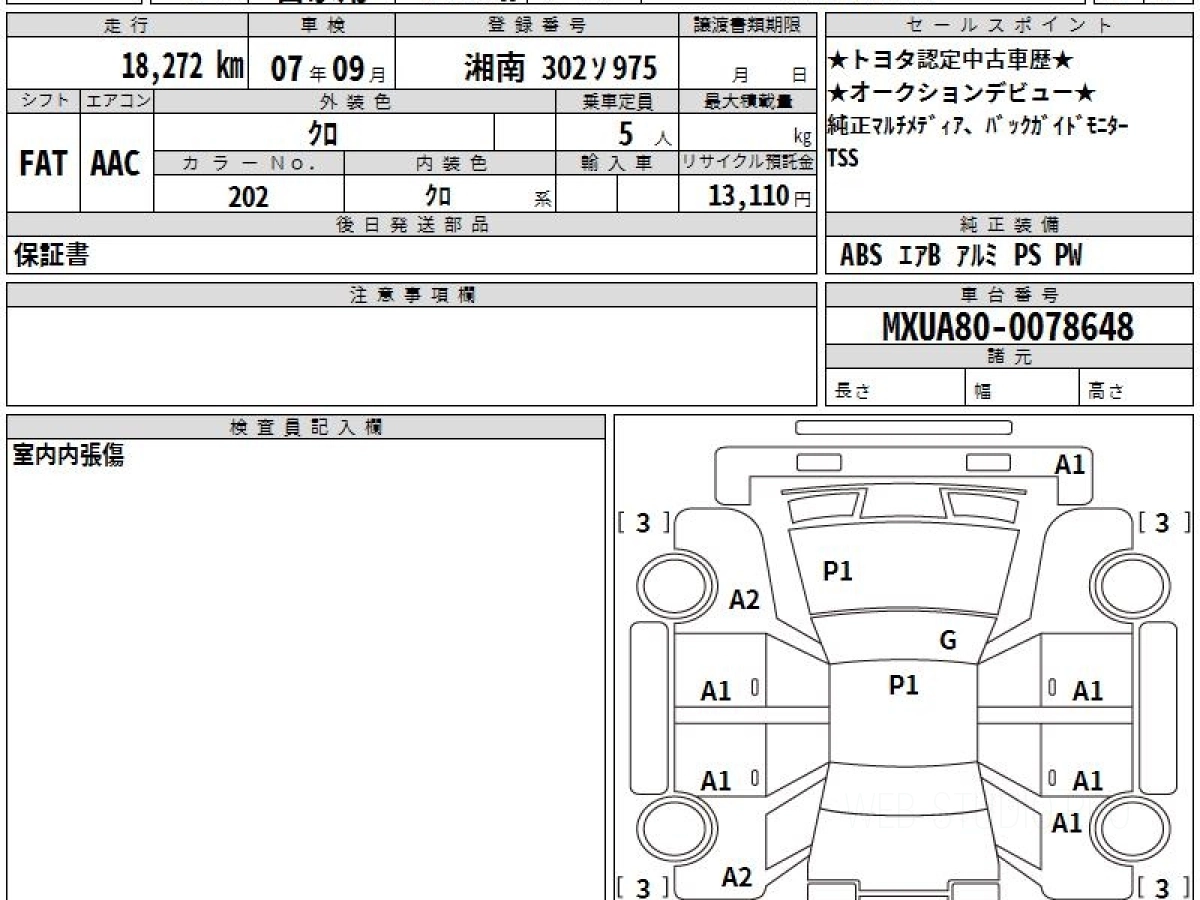Select the ABS equipment item
The width and height of the screenshot is (1200, 900).
tap(861, 256)
